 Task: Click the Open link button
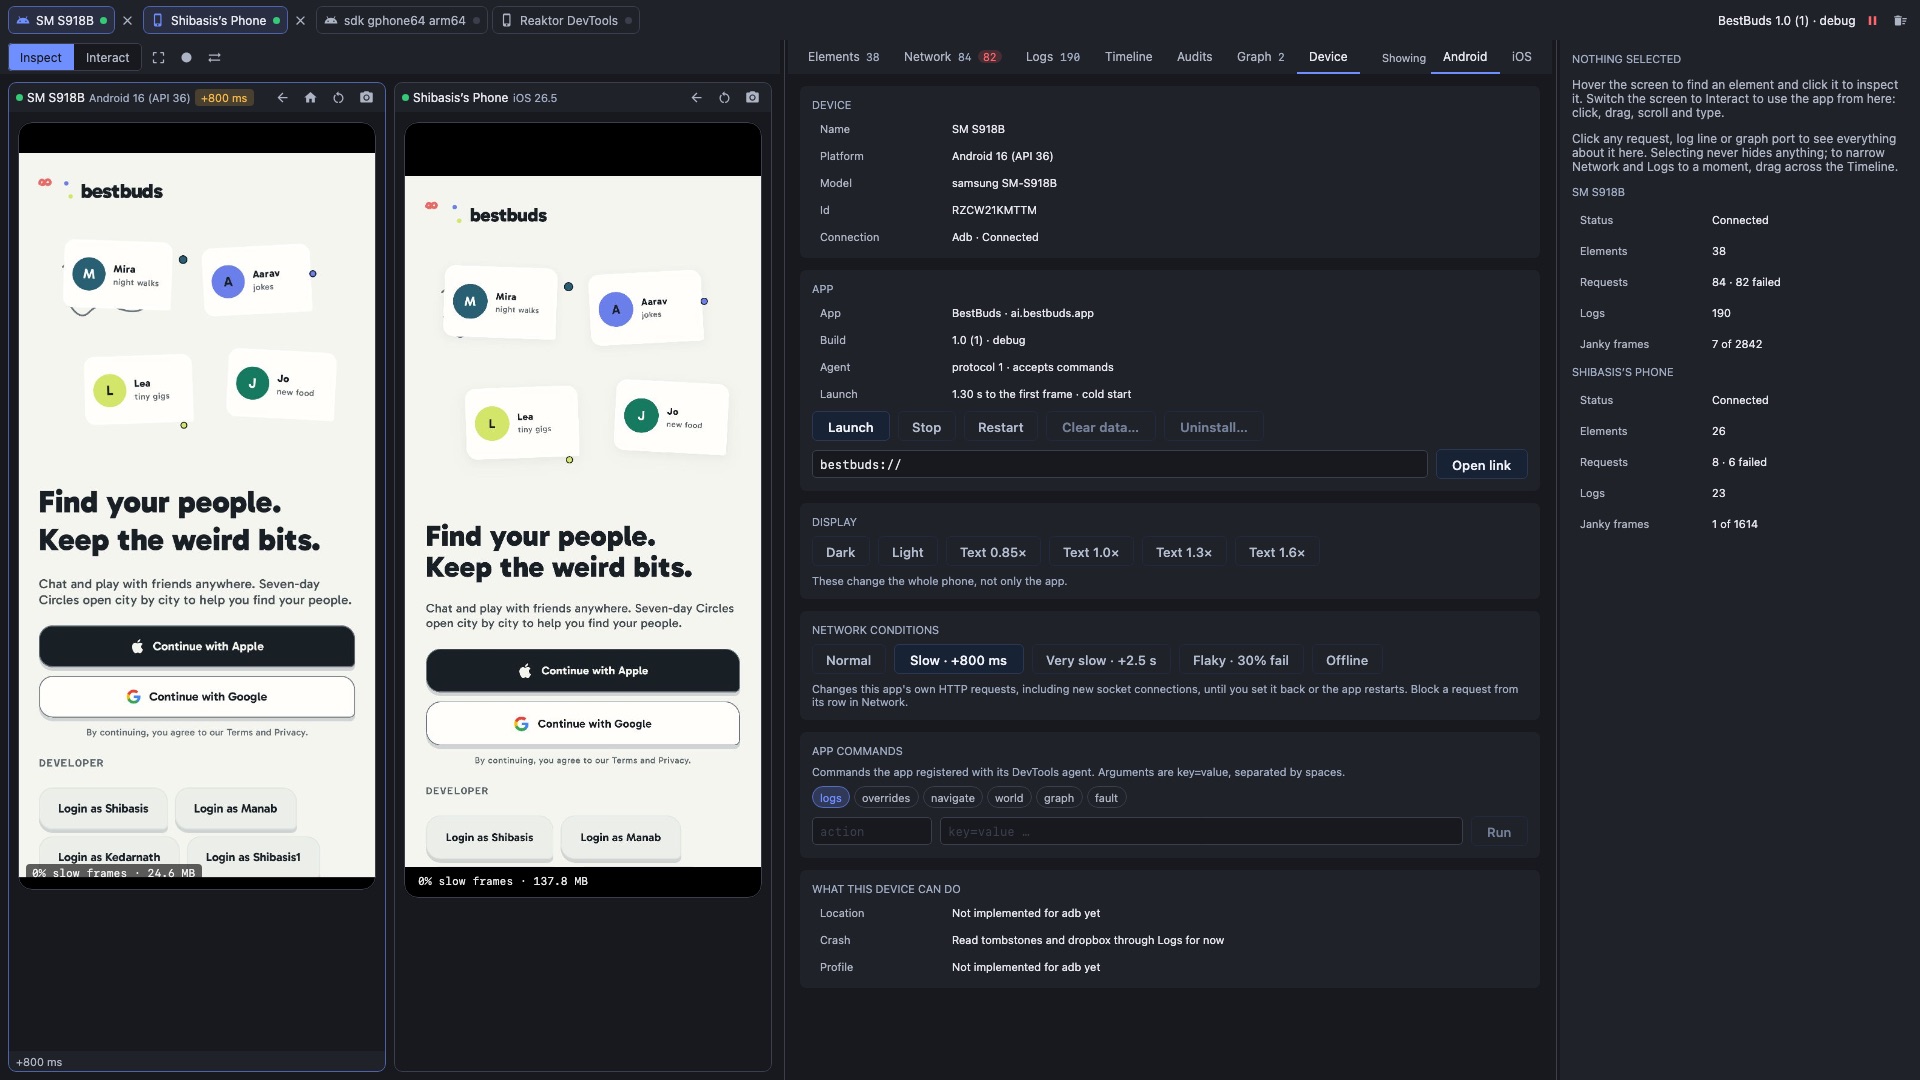1481,465
